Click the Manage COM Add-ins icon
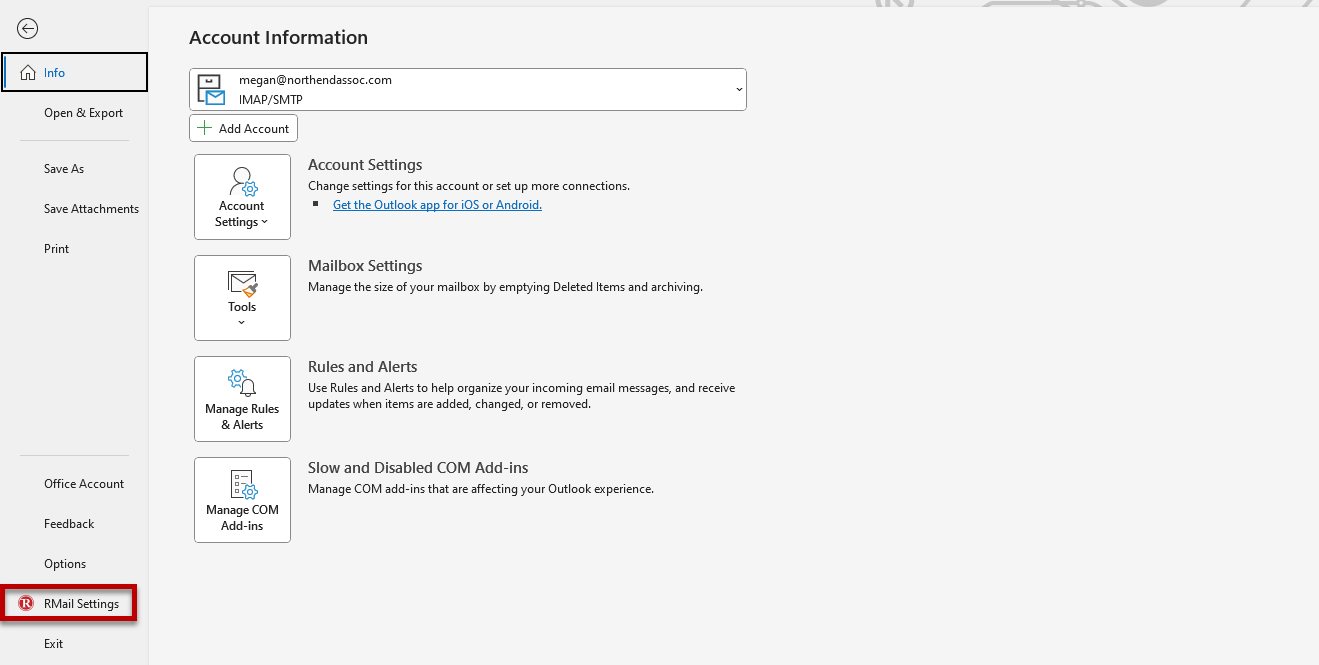1319x665 pixels. (x=242, y=485)
